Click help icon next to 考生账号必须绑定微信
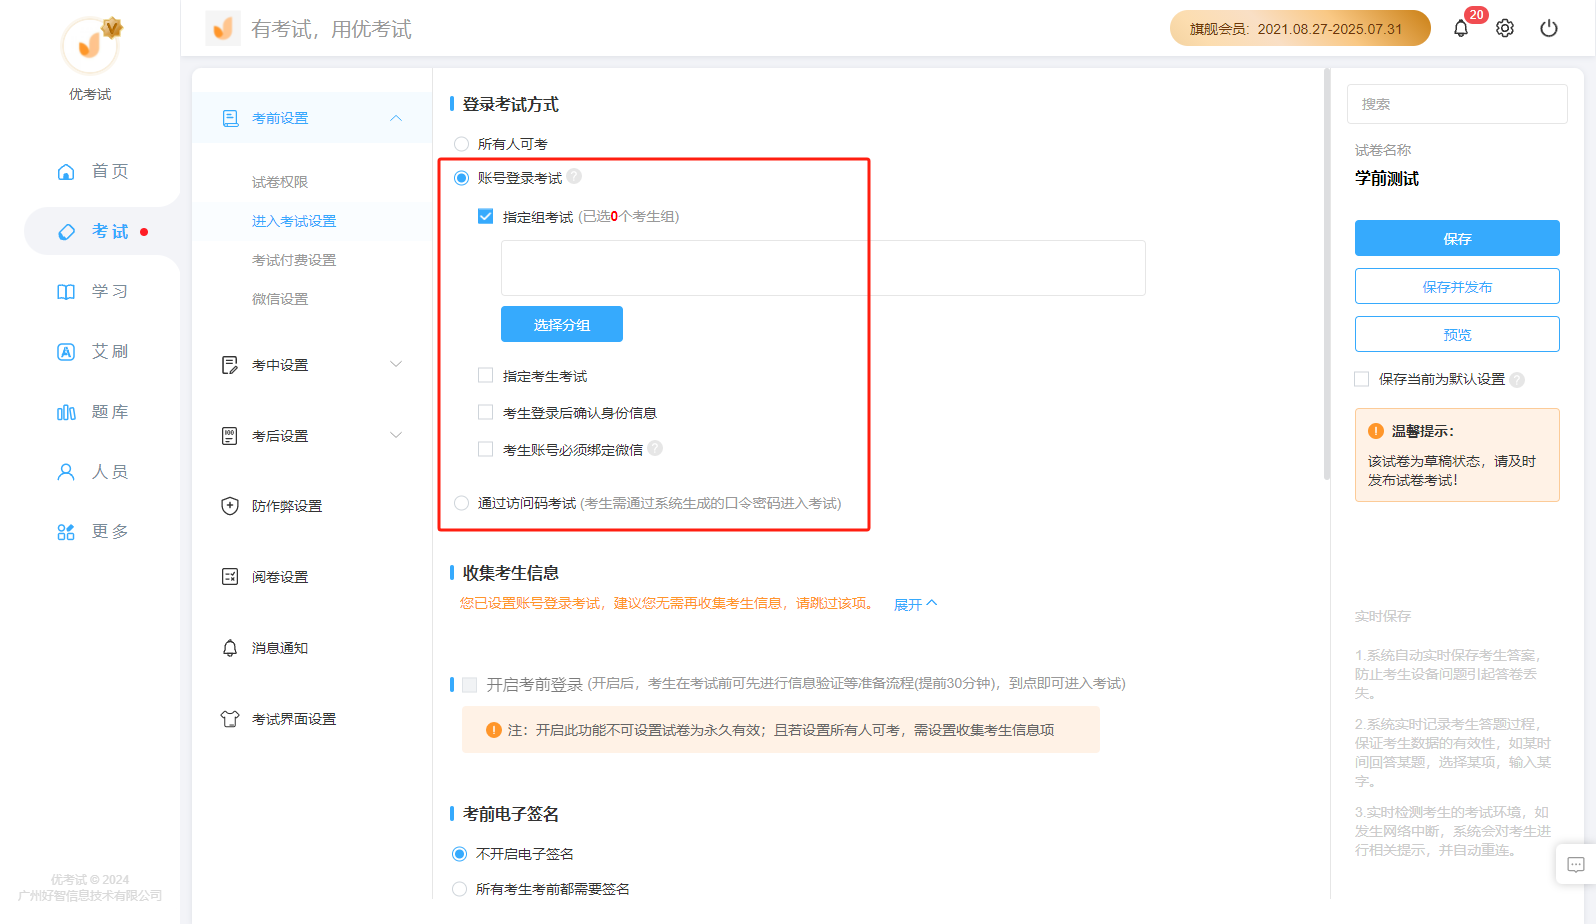Screen dimensions: 1596x924 [655, 449]
